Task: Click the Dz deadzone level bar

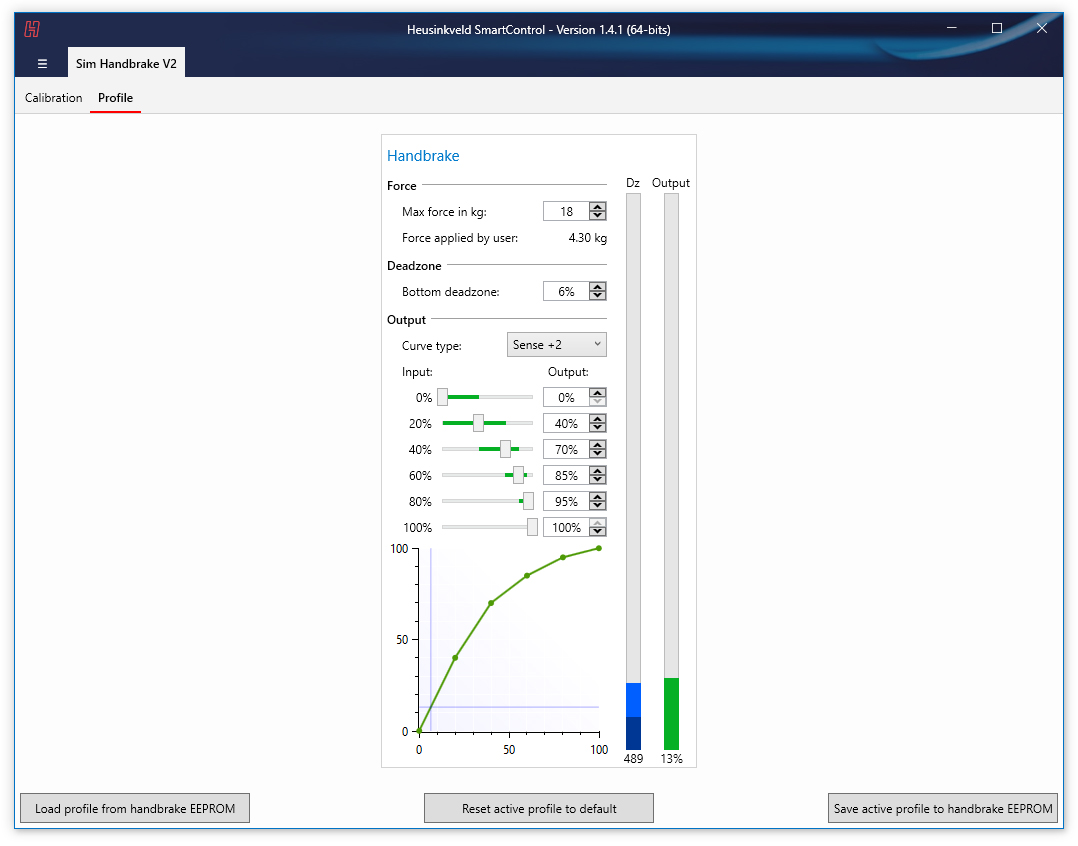Action: tap(633, 471)
